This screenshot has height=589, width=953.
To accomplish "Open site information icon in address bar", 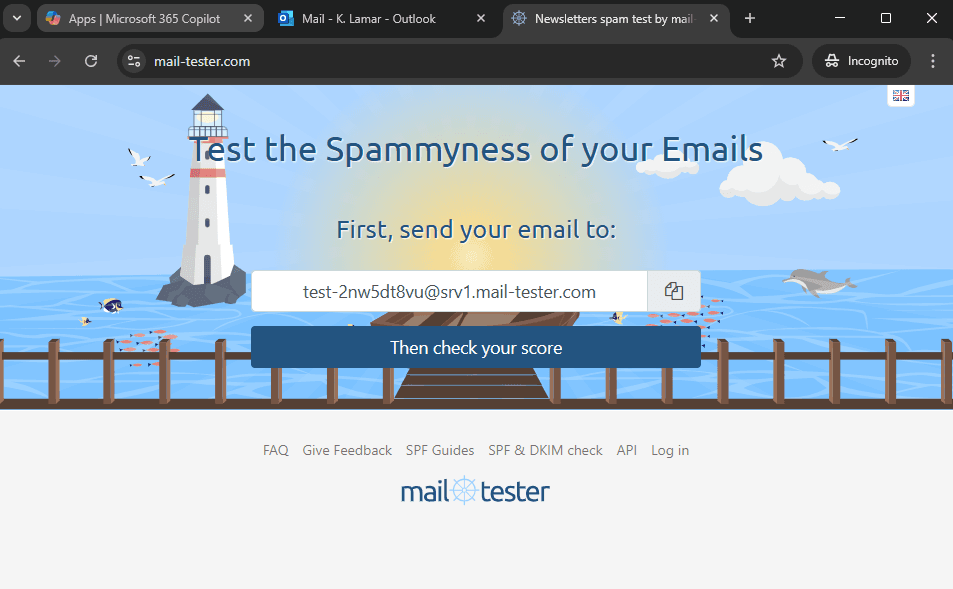I will tap(133, 61).
